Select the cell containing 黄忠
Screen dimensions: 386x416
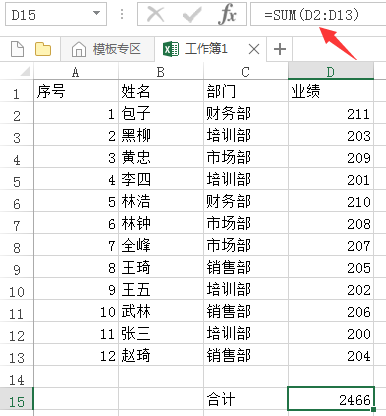(x=161, y=157)
